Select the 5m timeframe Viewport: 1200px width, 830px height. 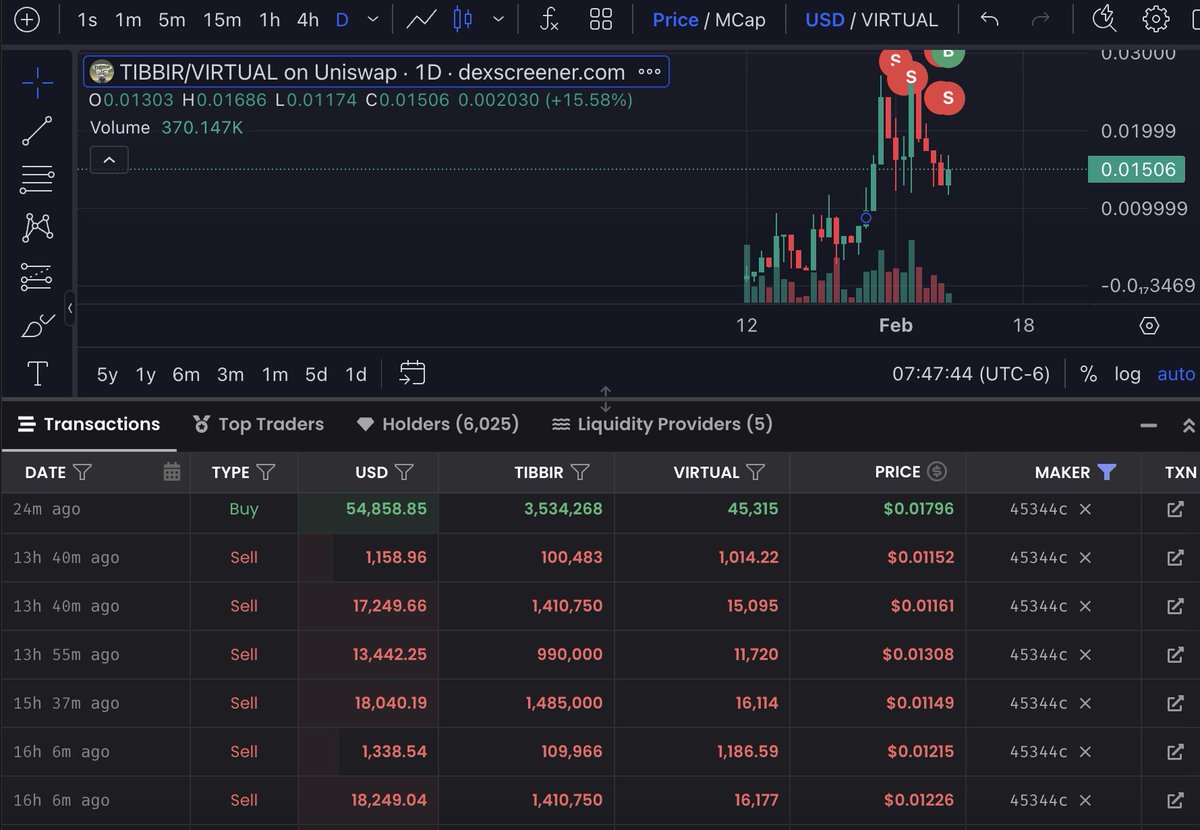point(172,20)
